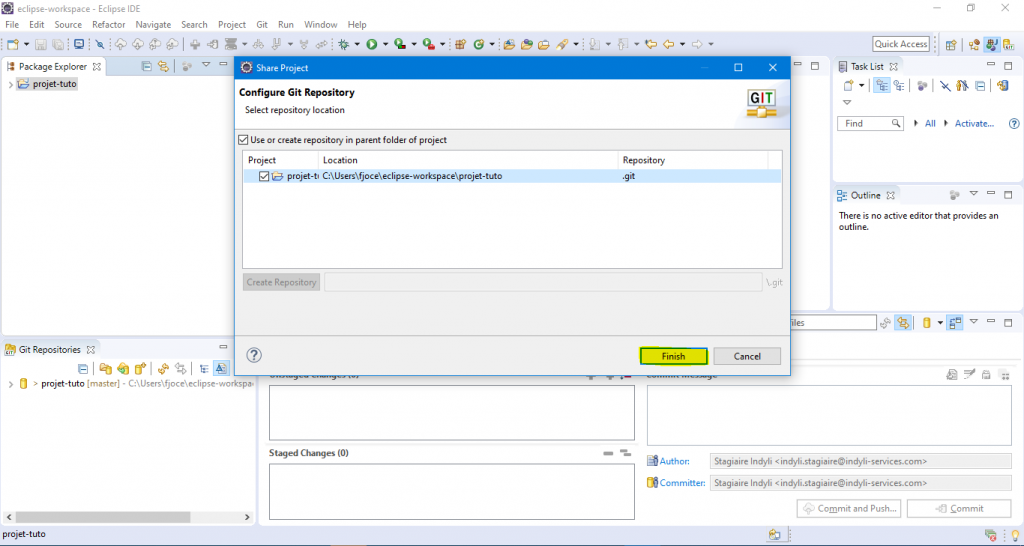Click the Finish button
Image resolution: width=1024 pixels, height=546 pixels.
tap(673, 356)
